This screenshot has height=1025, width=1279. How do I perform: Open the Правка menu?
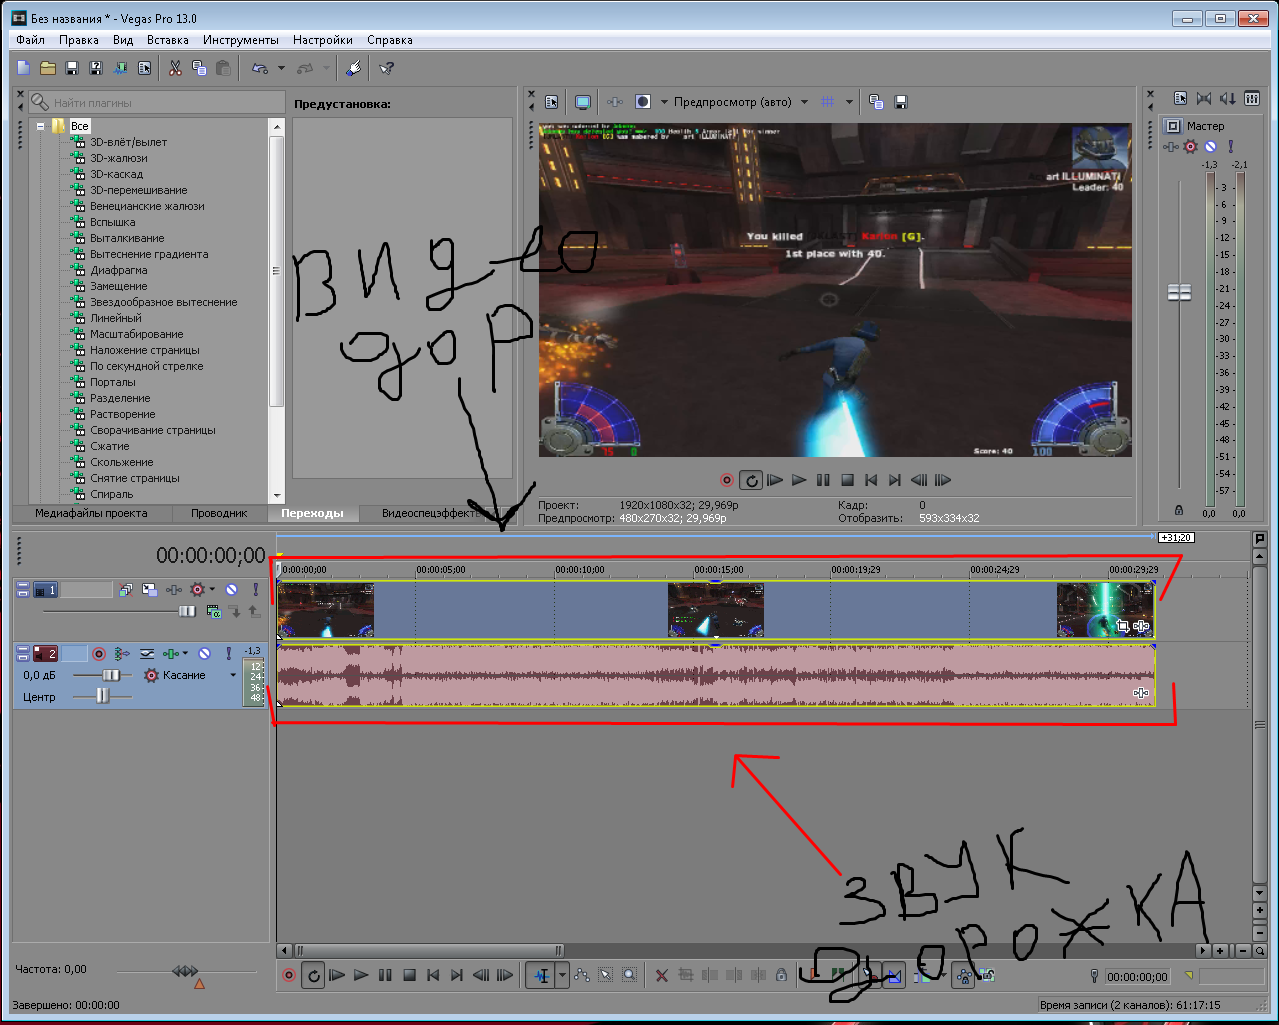coord(78,40)
